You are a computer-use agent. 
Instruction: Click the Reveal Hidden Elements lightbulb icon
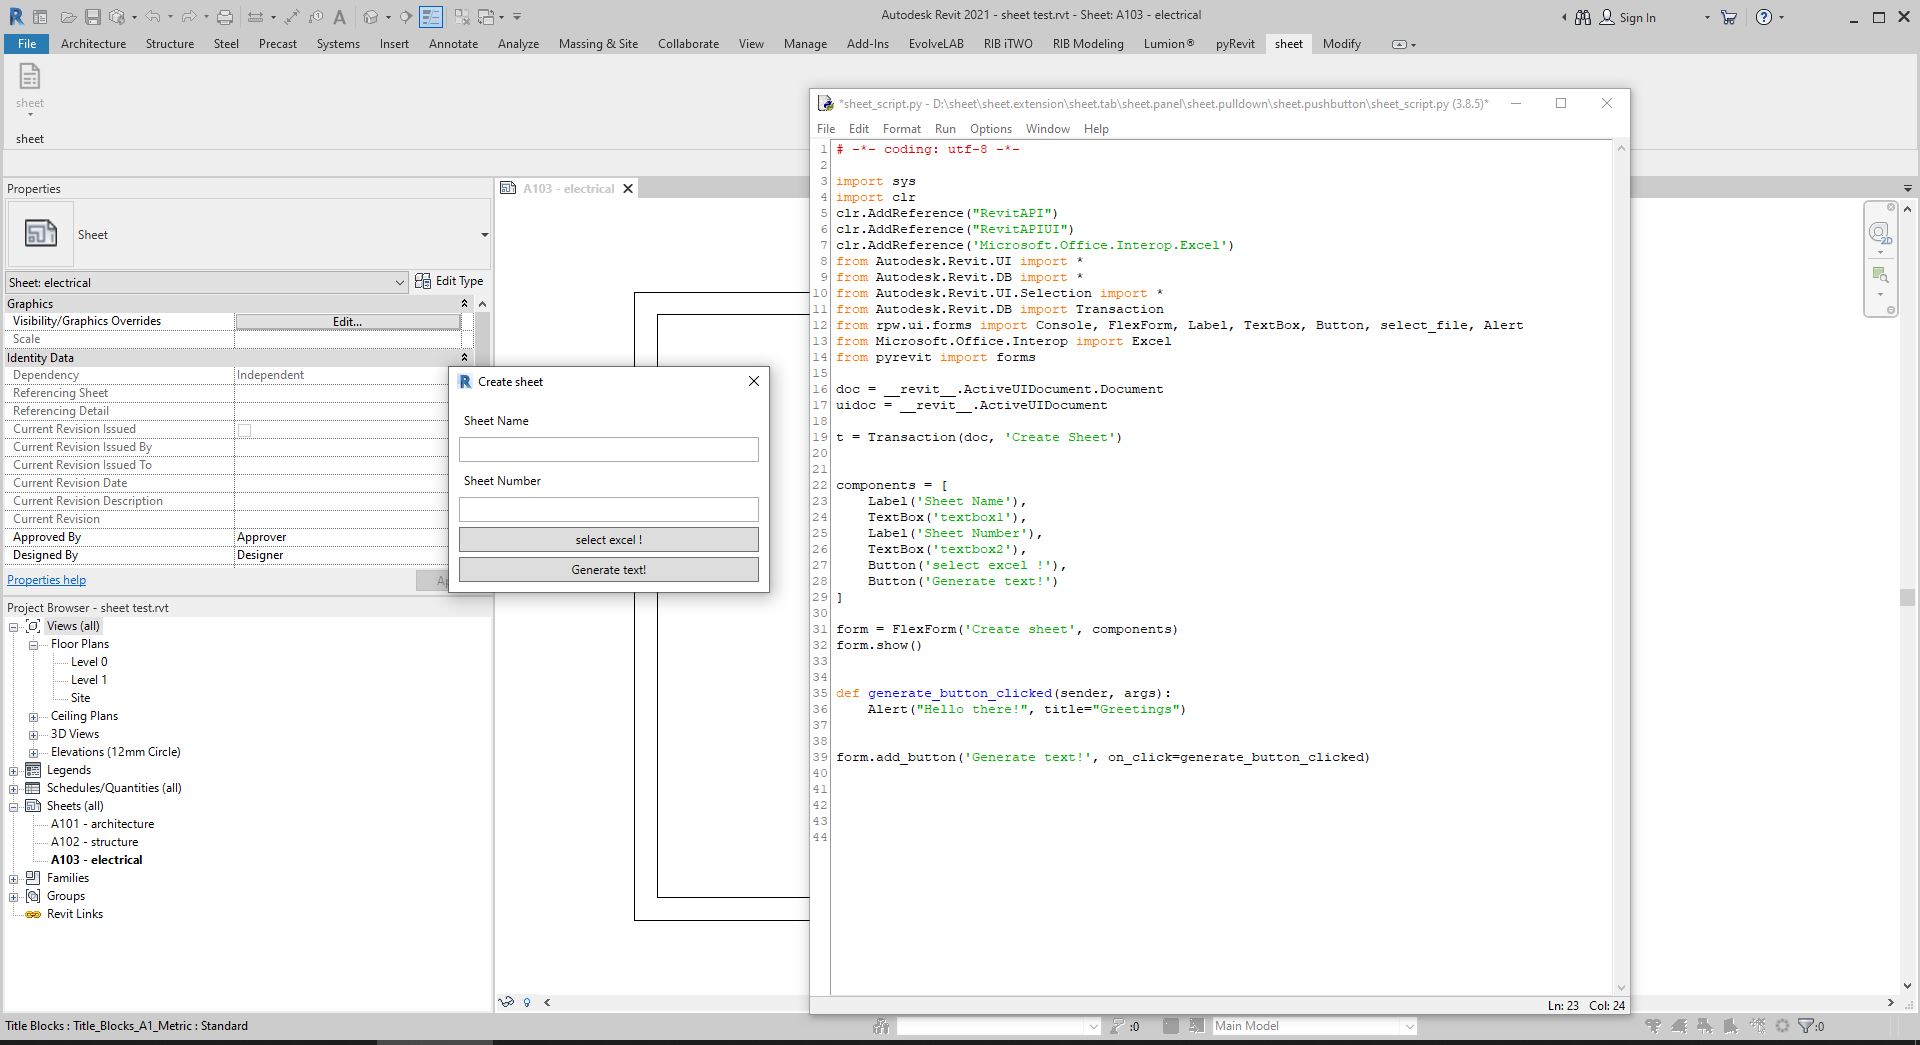coord(527,1002)
